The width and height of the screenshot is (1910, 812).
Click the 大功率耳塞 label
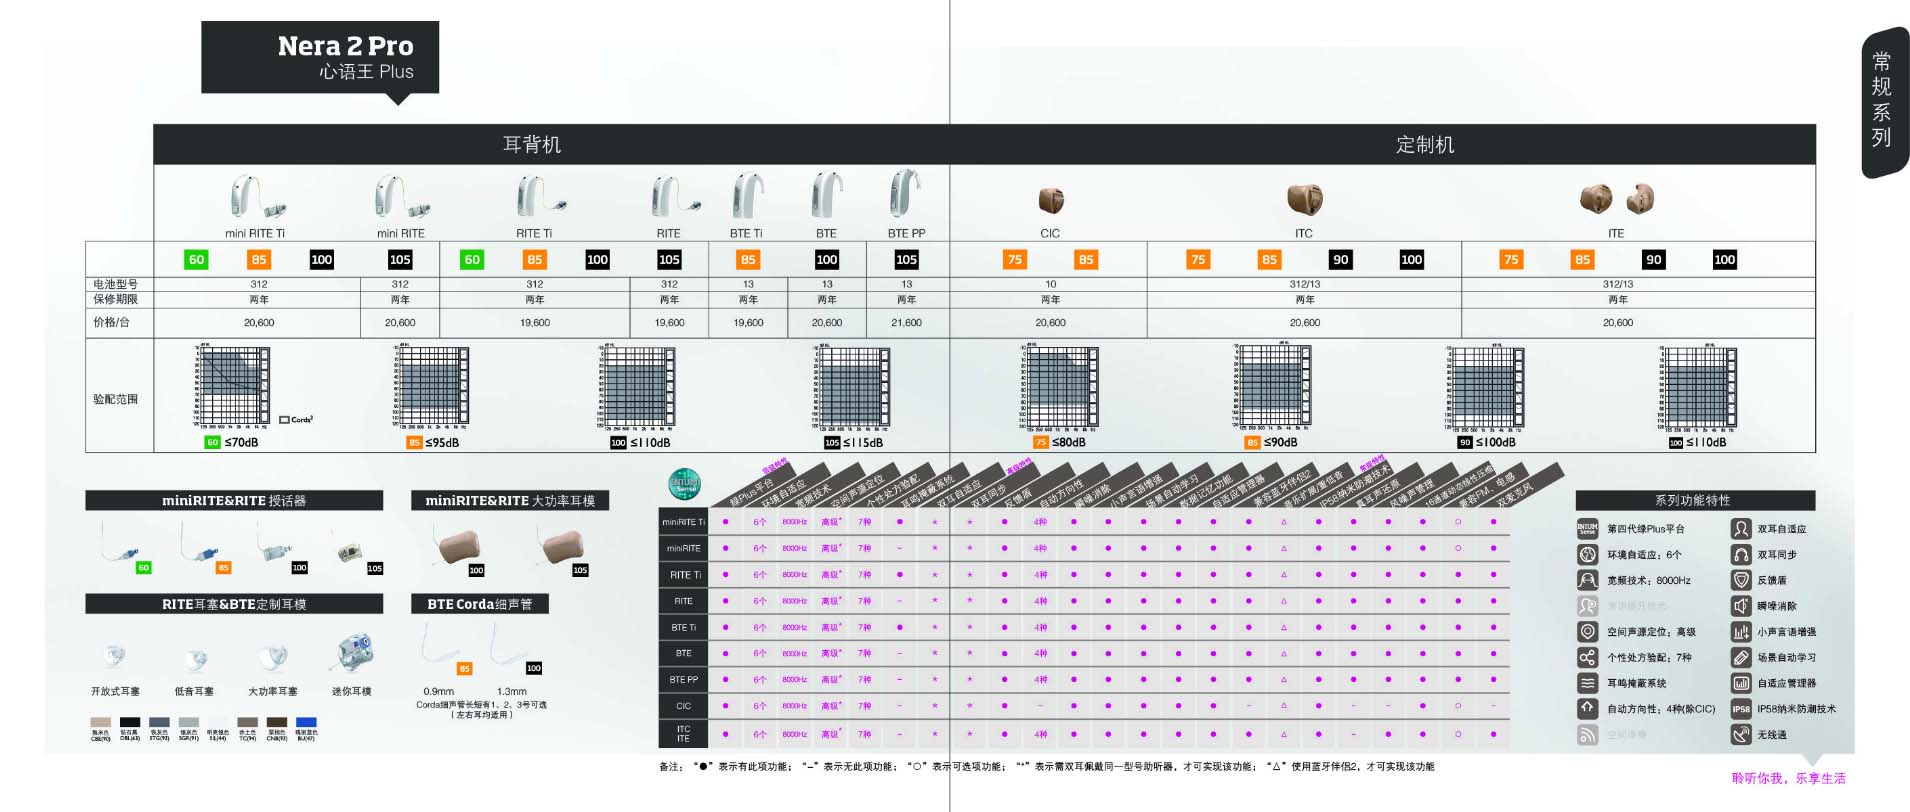272,691
